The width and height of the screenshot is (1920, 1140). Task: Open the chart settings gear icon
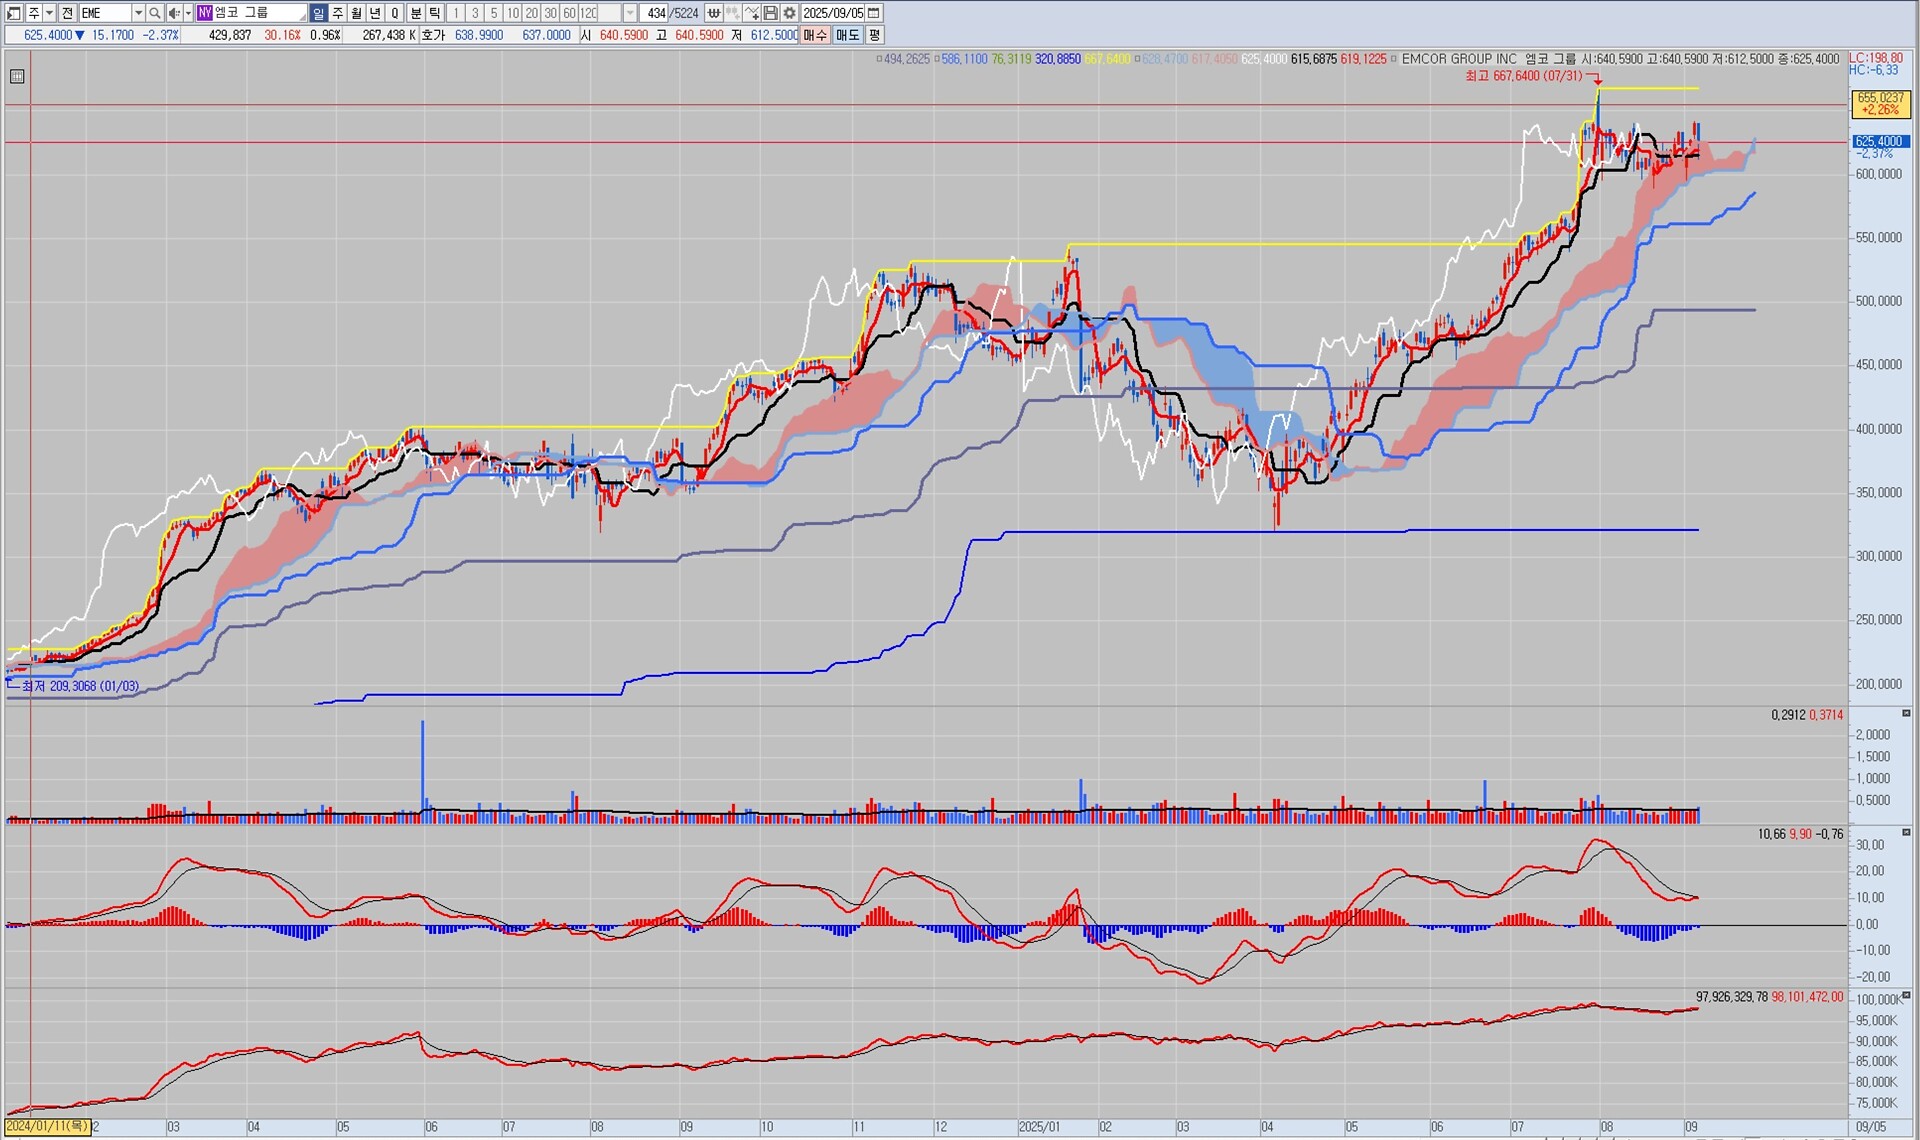[x=790, y=13]
